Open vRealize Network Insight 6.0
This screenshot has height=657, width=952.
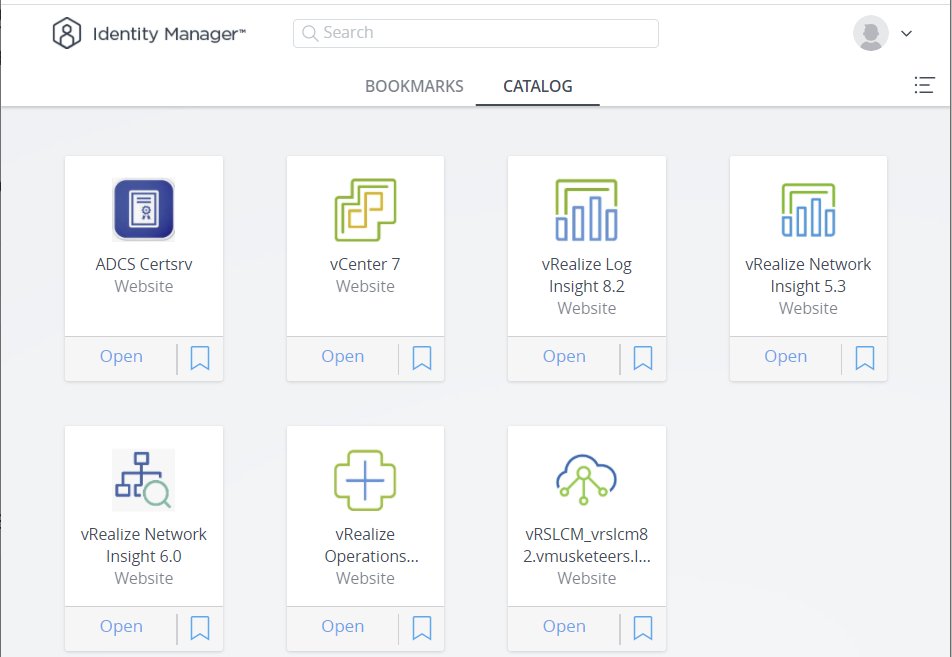[x=121, y=627]
